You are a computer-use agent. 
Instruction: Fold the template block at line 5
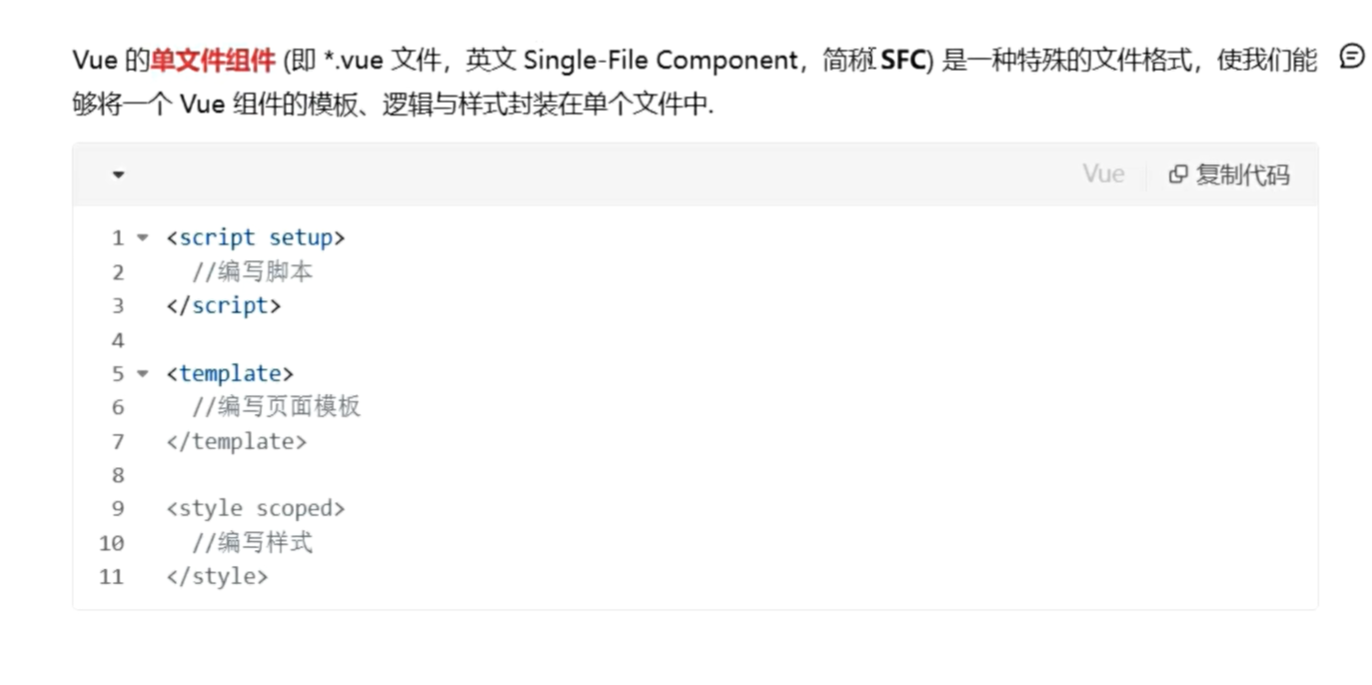click(142, 374)
